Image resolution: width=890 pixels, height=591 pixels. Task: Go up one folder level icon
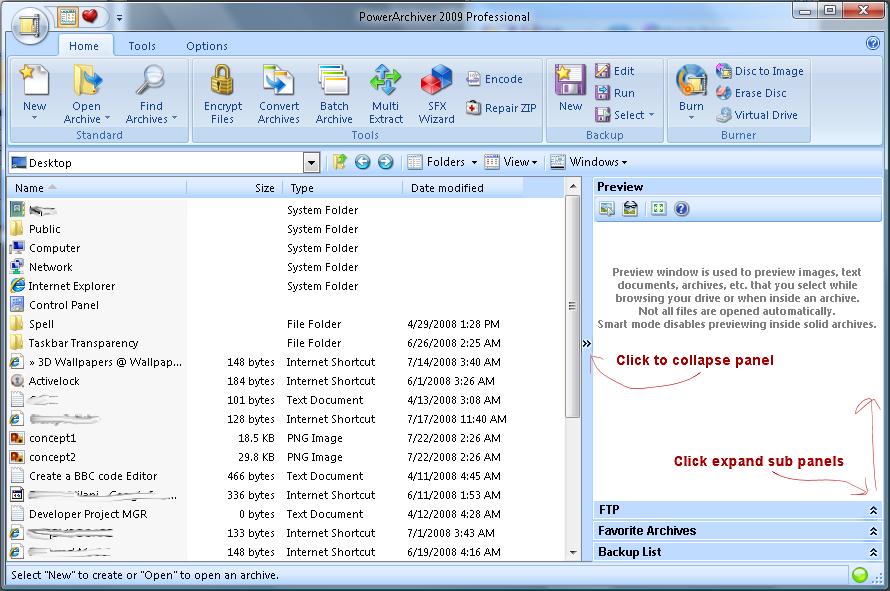click(339, 162)
